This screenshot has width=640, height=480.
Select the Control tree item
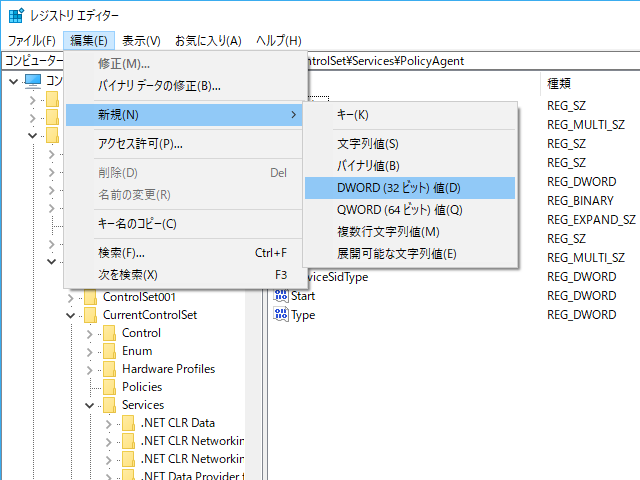[x=141, y=333]
